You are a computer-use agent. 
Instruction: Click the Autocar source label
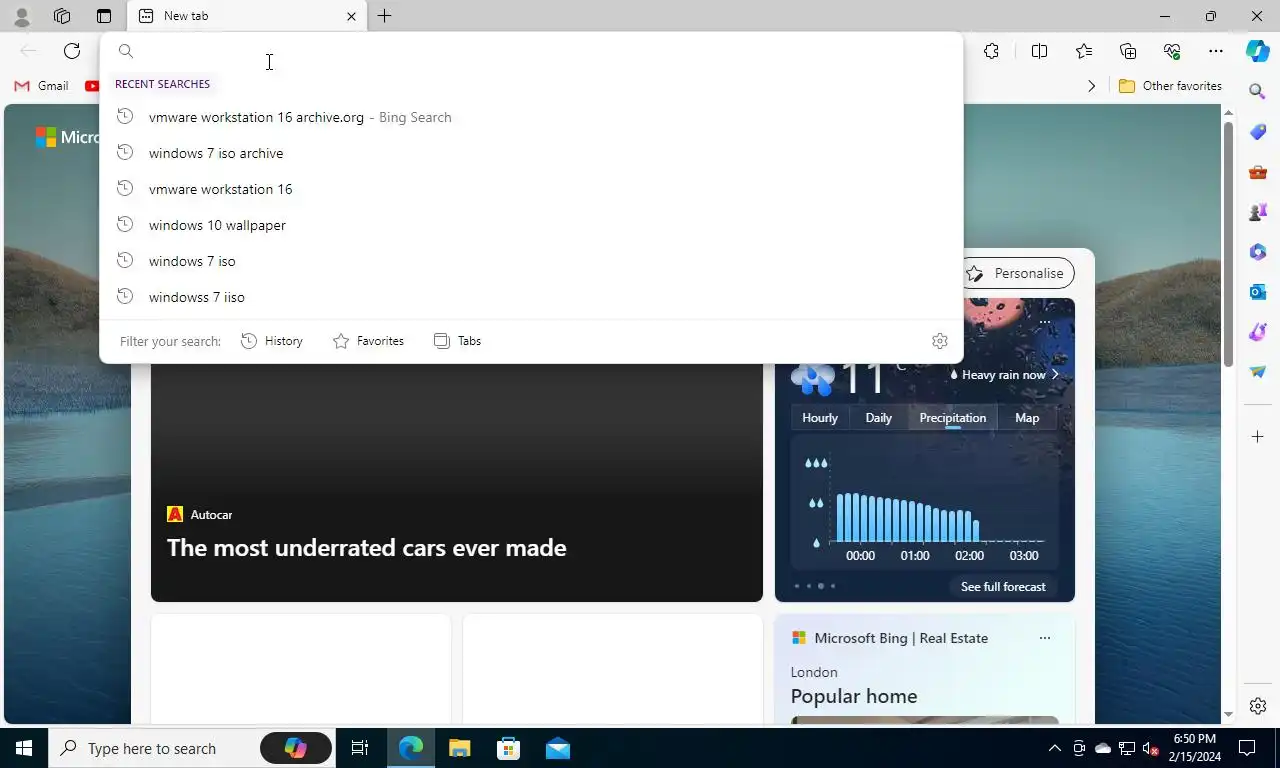[211, 514]
